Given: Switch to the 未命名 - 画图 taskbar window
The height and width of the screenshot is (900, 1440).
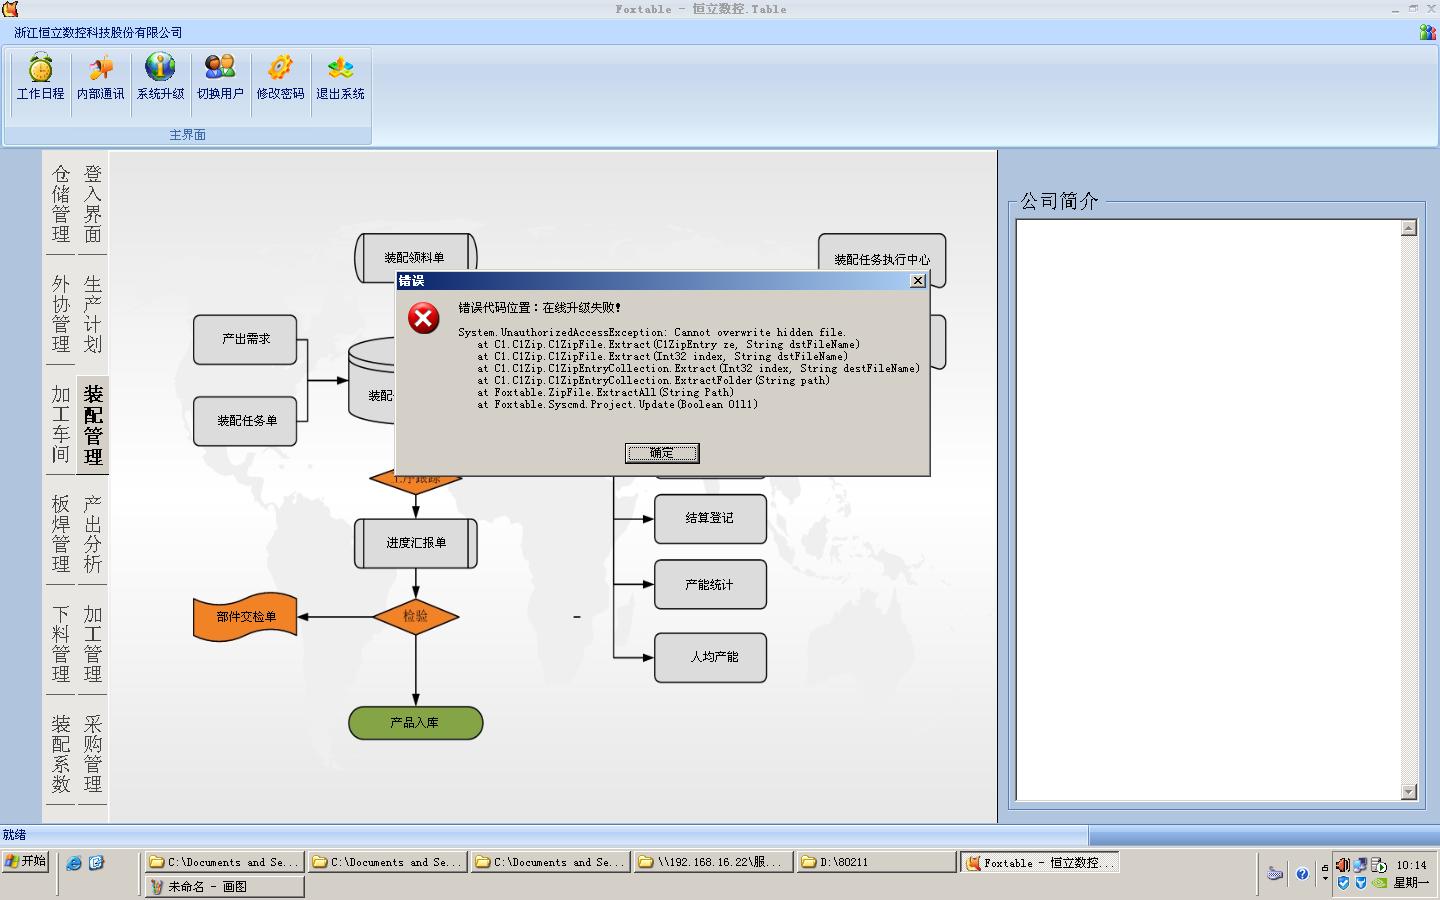Looking at the screenshot, I should pos(224,887).
